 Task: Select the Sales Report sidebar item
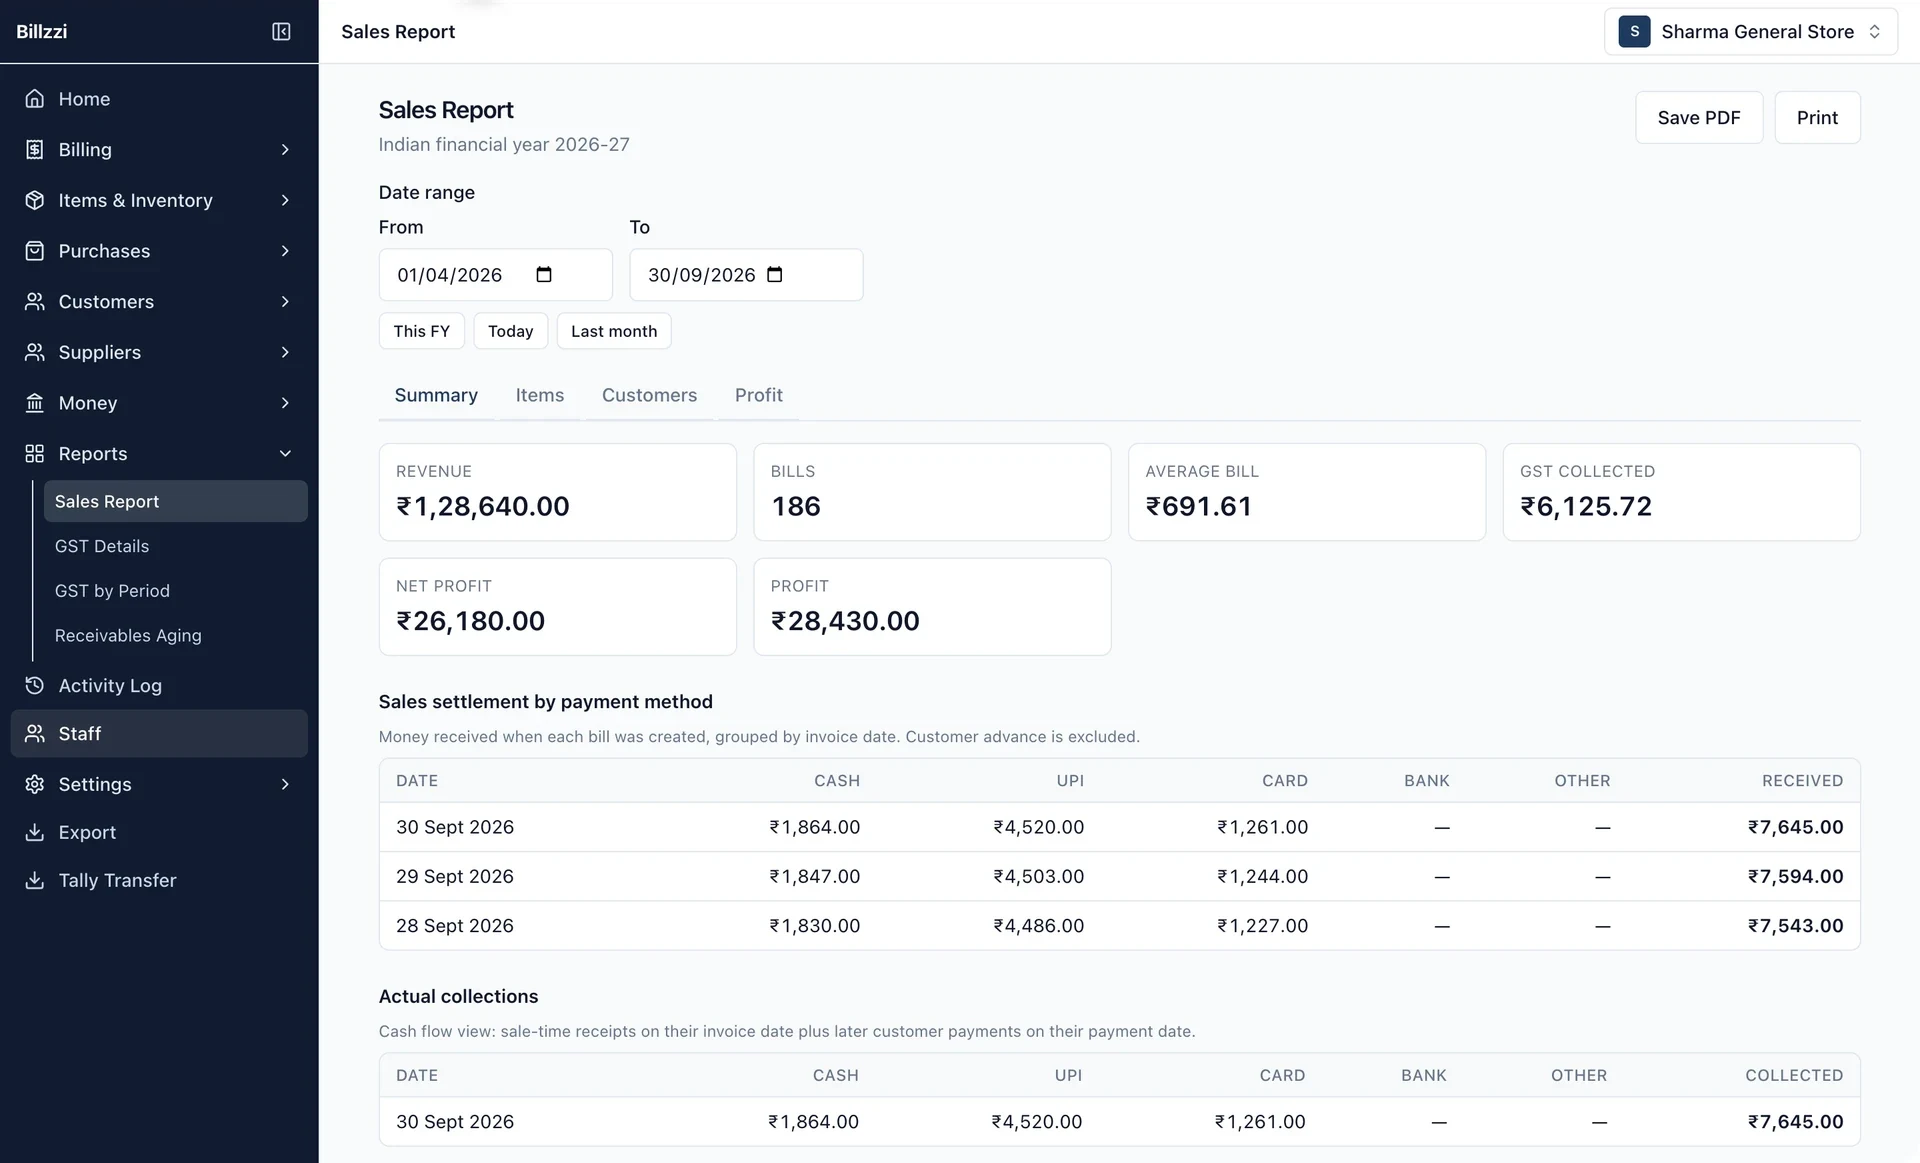pyautogui.click(x=175, y=501)
